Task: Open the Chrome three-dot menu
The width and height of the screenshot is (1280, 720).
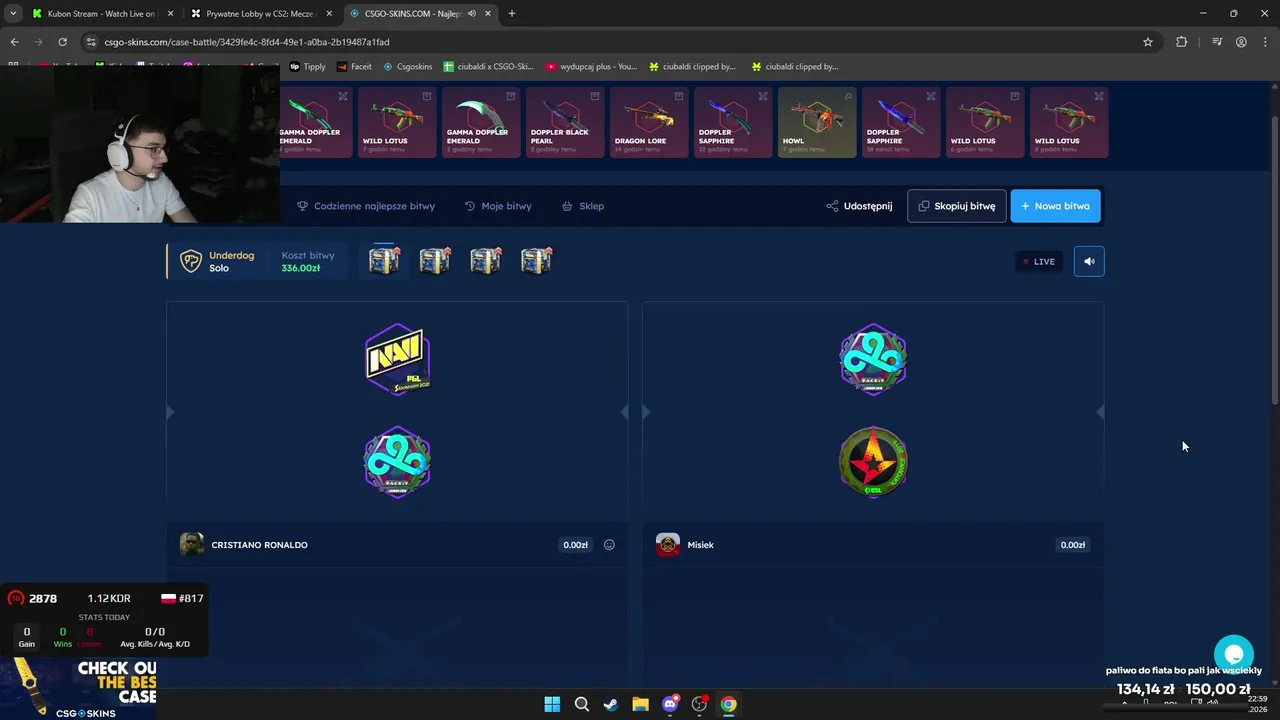Action: point(1265,42)
